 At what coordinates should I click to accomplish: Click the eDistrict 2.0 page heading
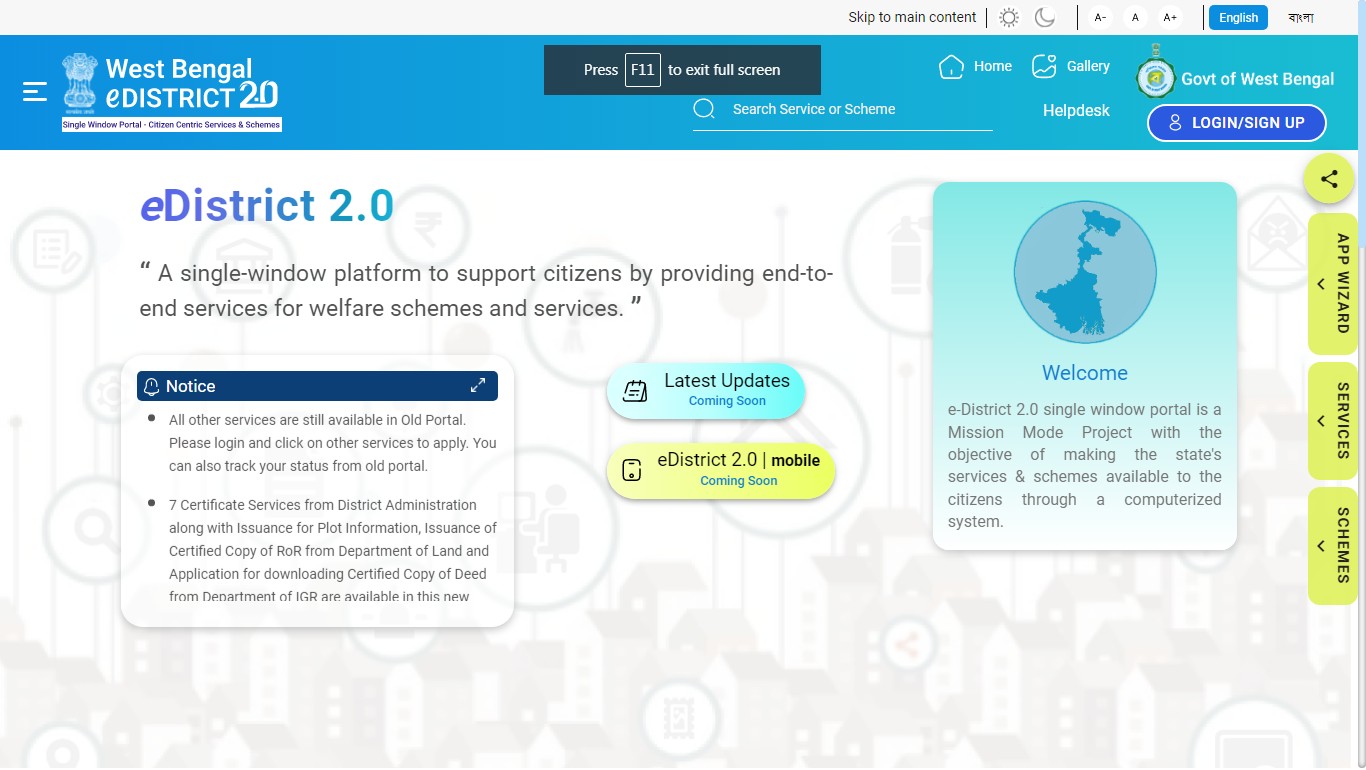[x=267, y=206]
